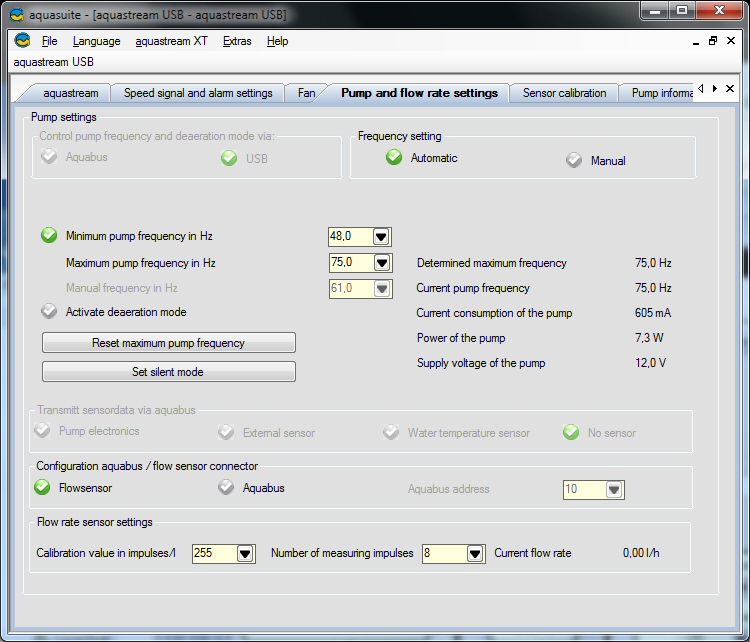Select the No sensor option

click(599, 432)
